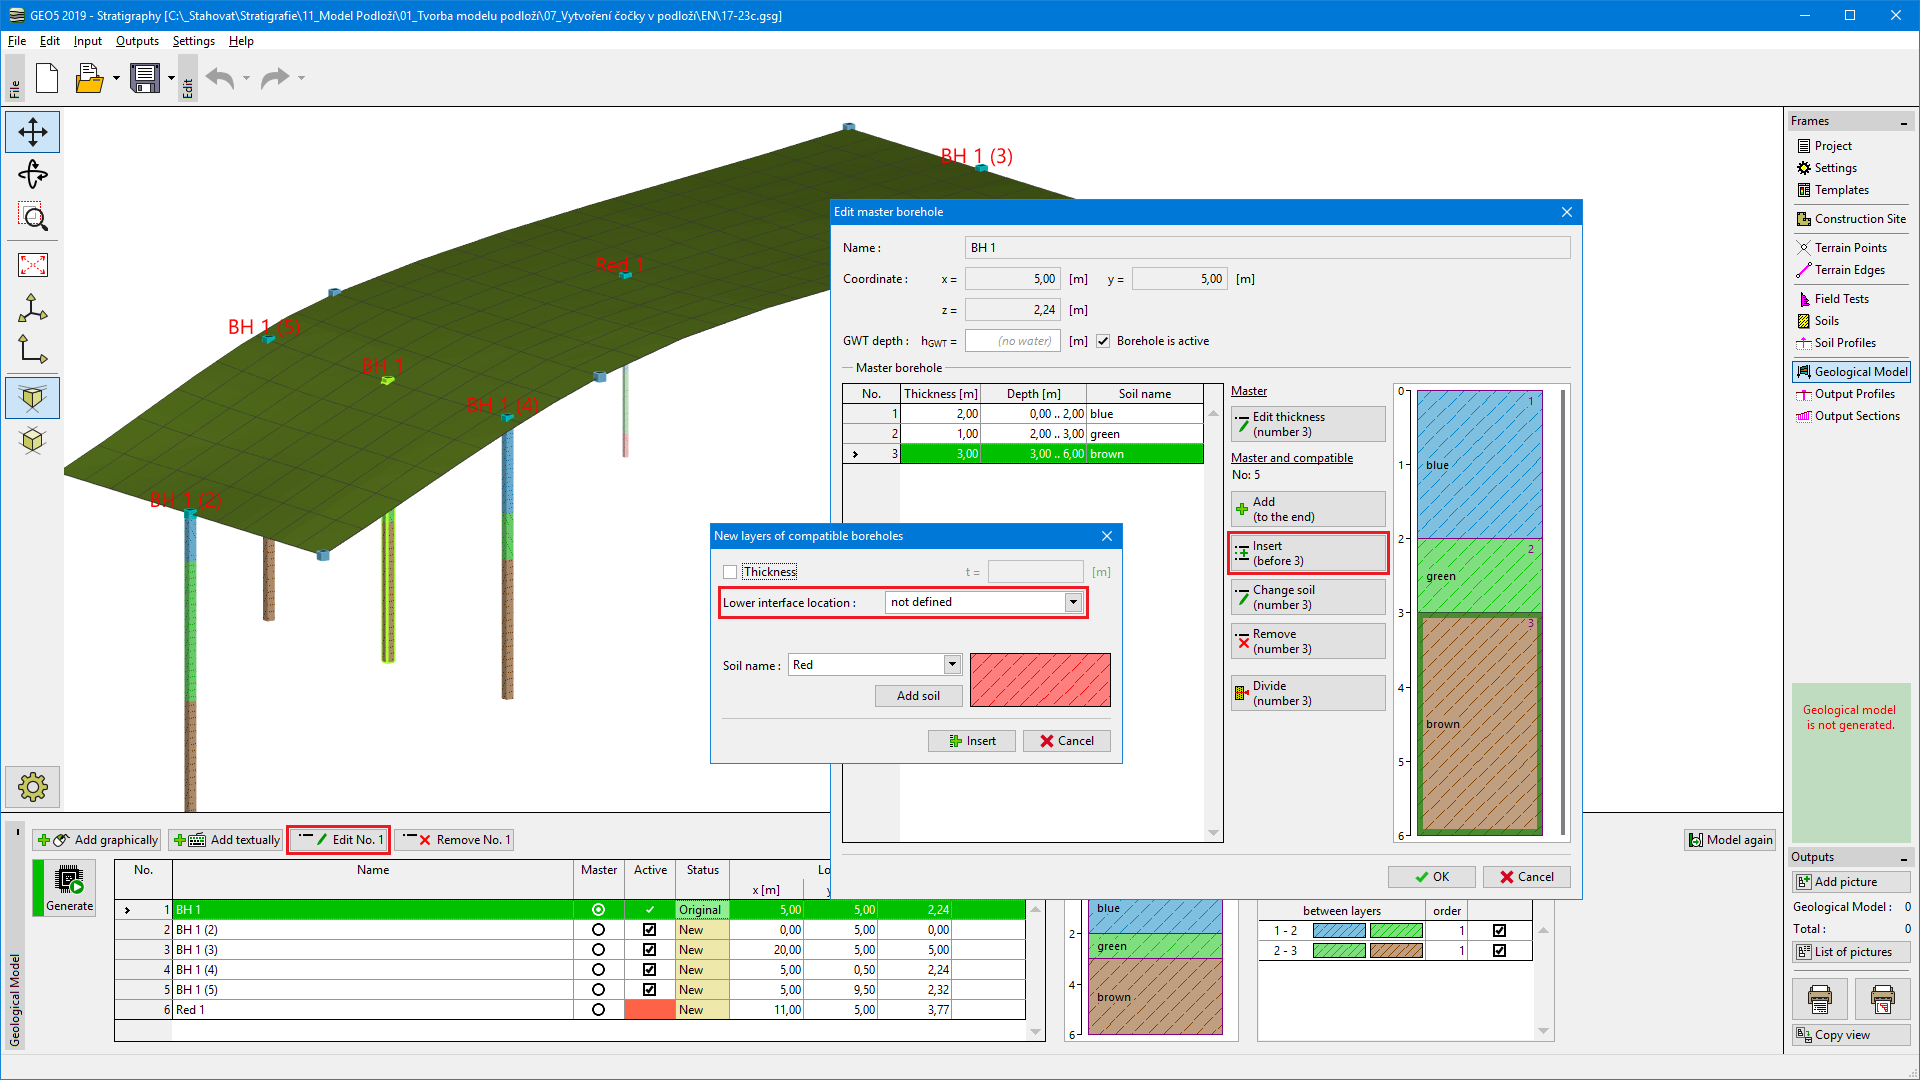Viewport: 1920px width, 1080px height.
Task: Open Lower interface location dropdown
Action: pos(1073,602)
